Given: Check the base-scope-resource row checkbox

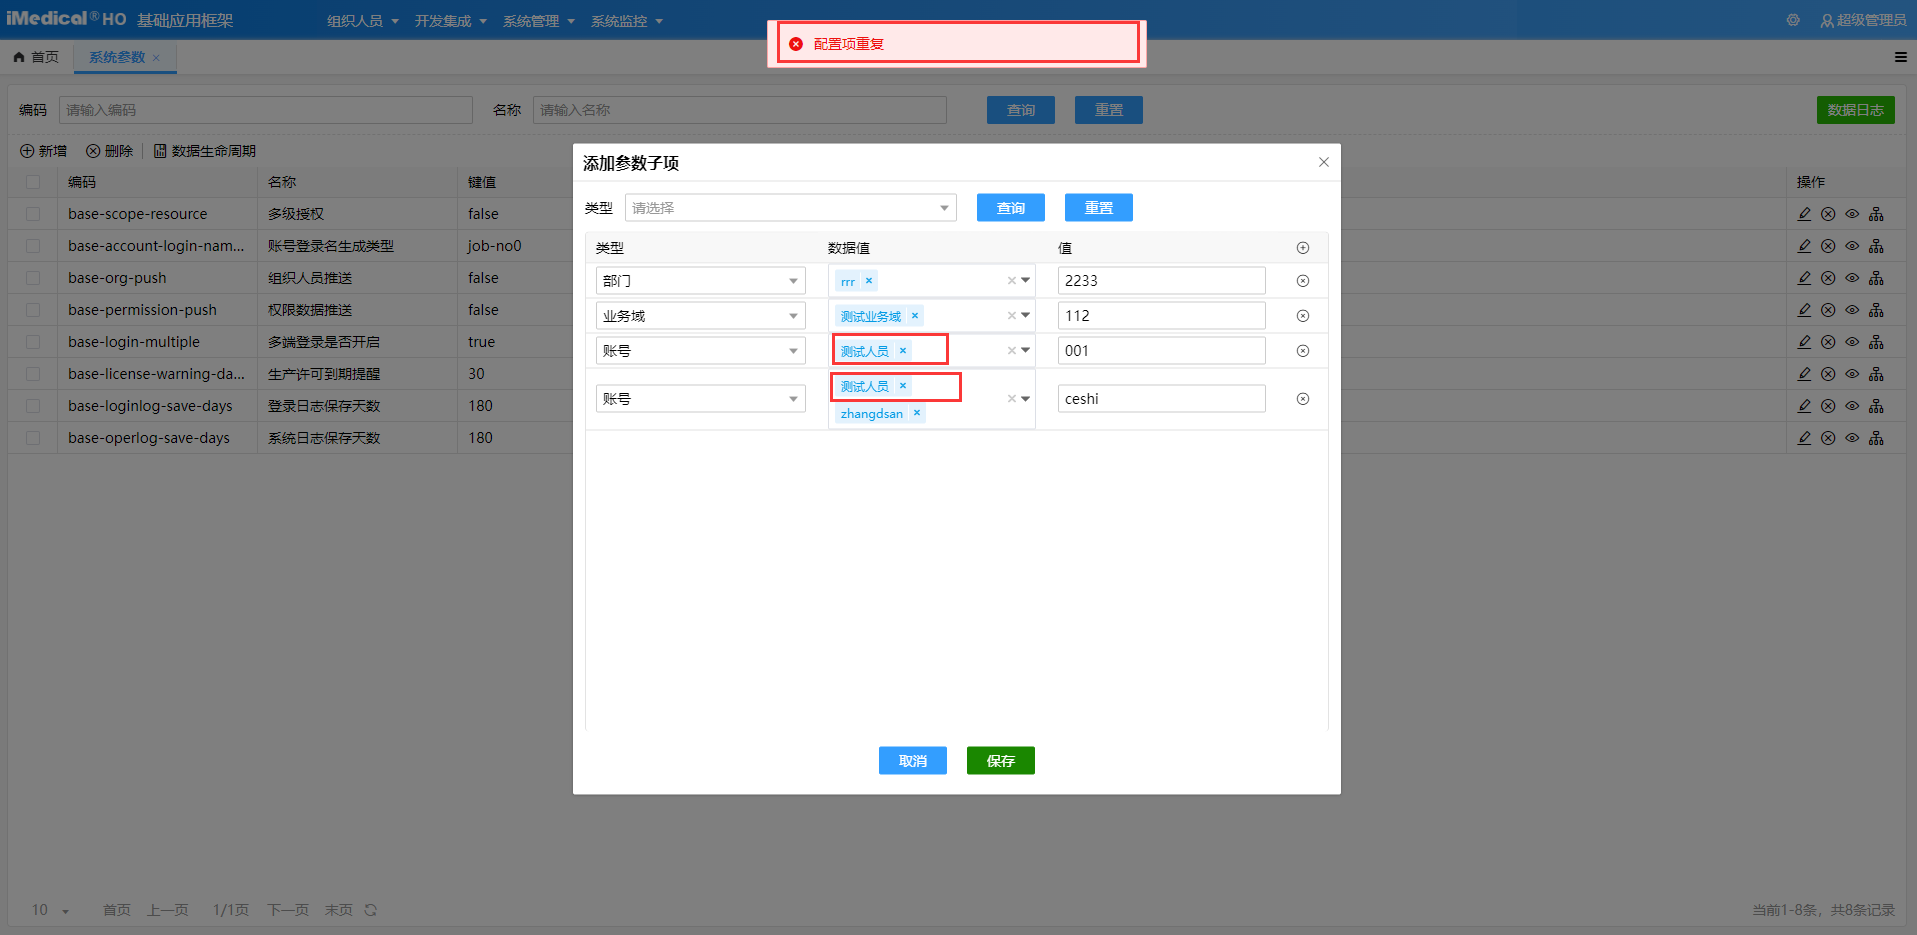Looking at the screenshot, I should (x=33, y=214).
